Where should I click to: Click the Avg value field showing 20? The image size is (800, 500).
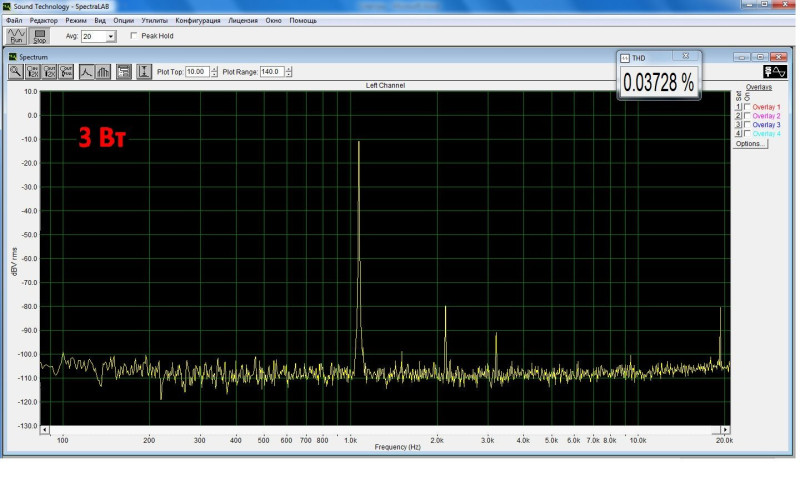tap(93, 37)
